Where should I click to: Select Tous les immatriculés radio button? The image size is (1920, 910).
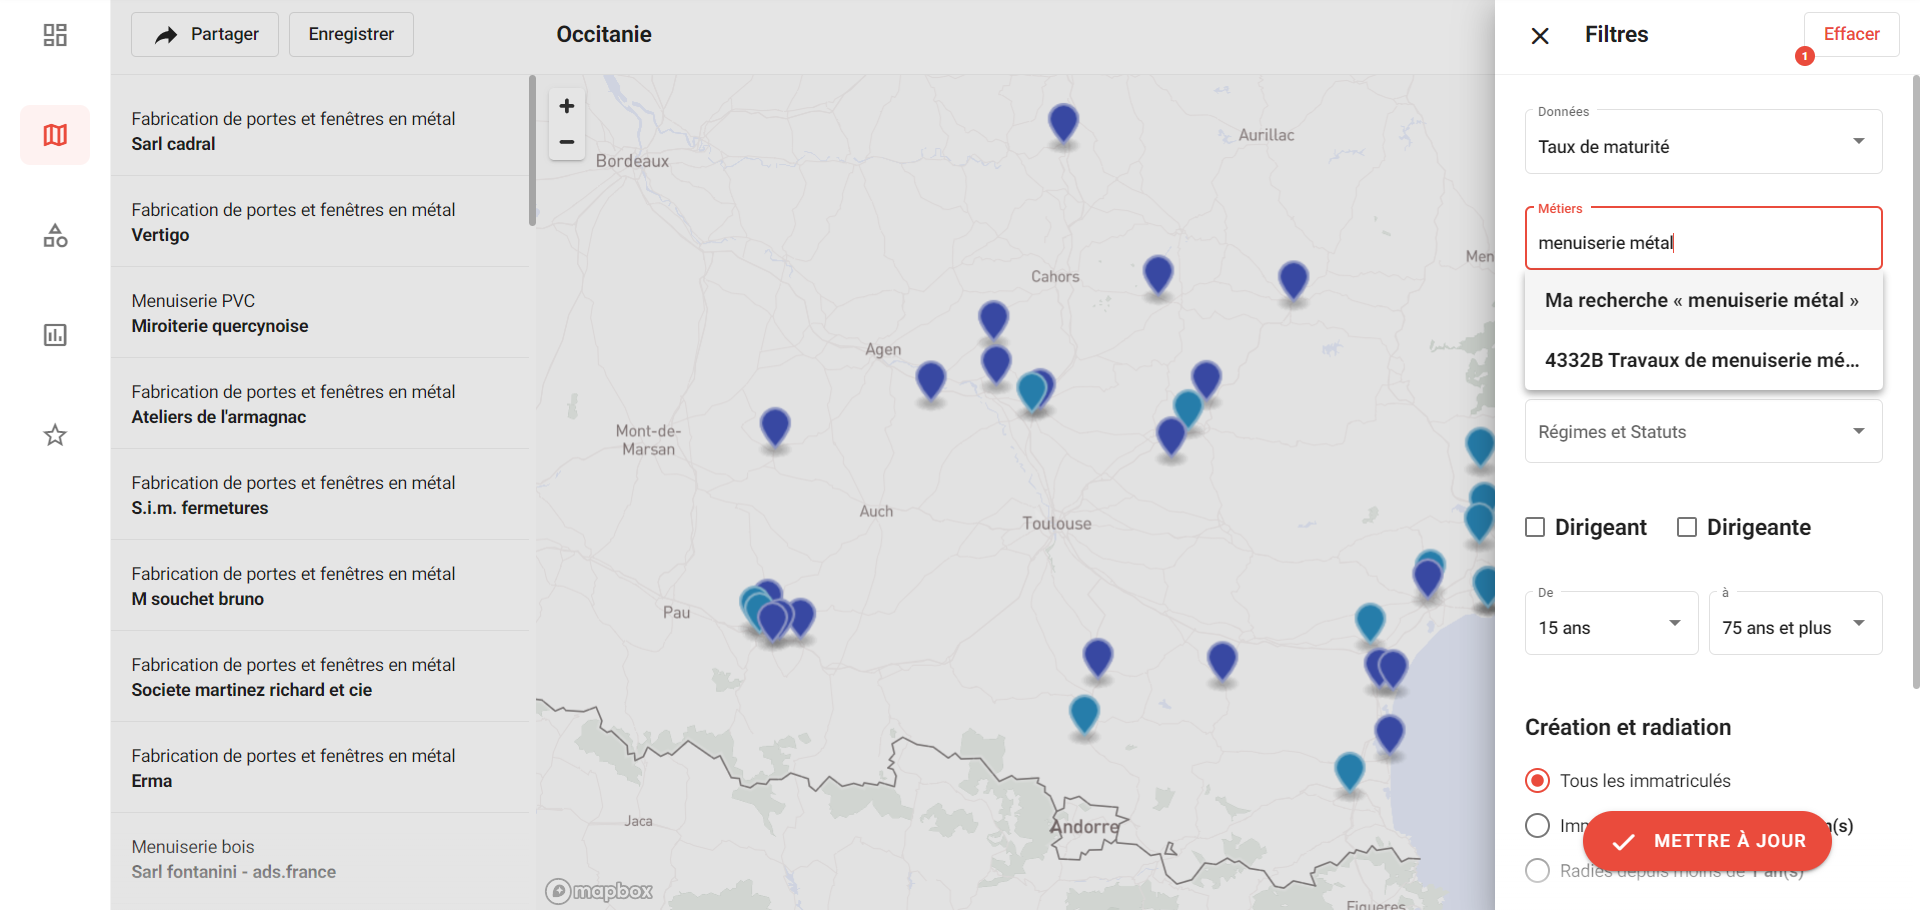pos(1538,780)
